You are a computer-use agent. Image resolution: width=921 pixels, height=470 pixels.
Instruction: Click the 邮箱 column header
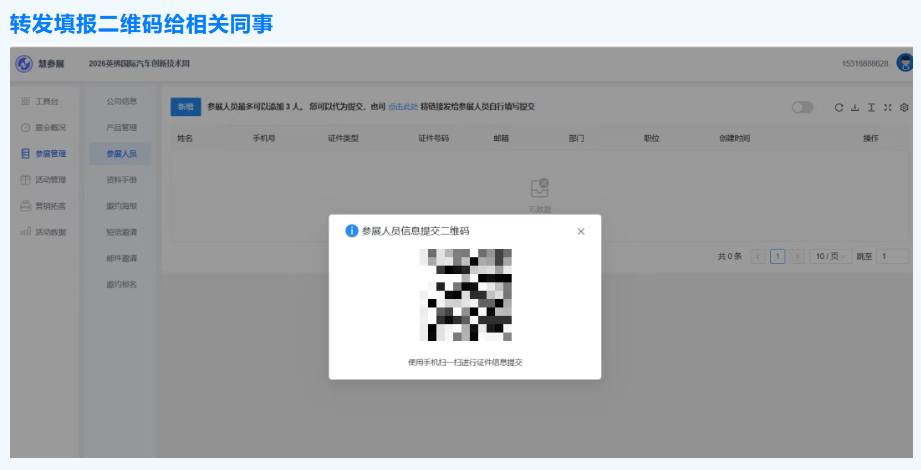[501, 139]
